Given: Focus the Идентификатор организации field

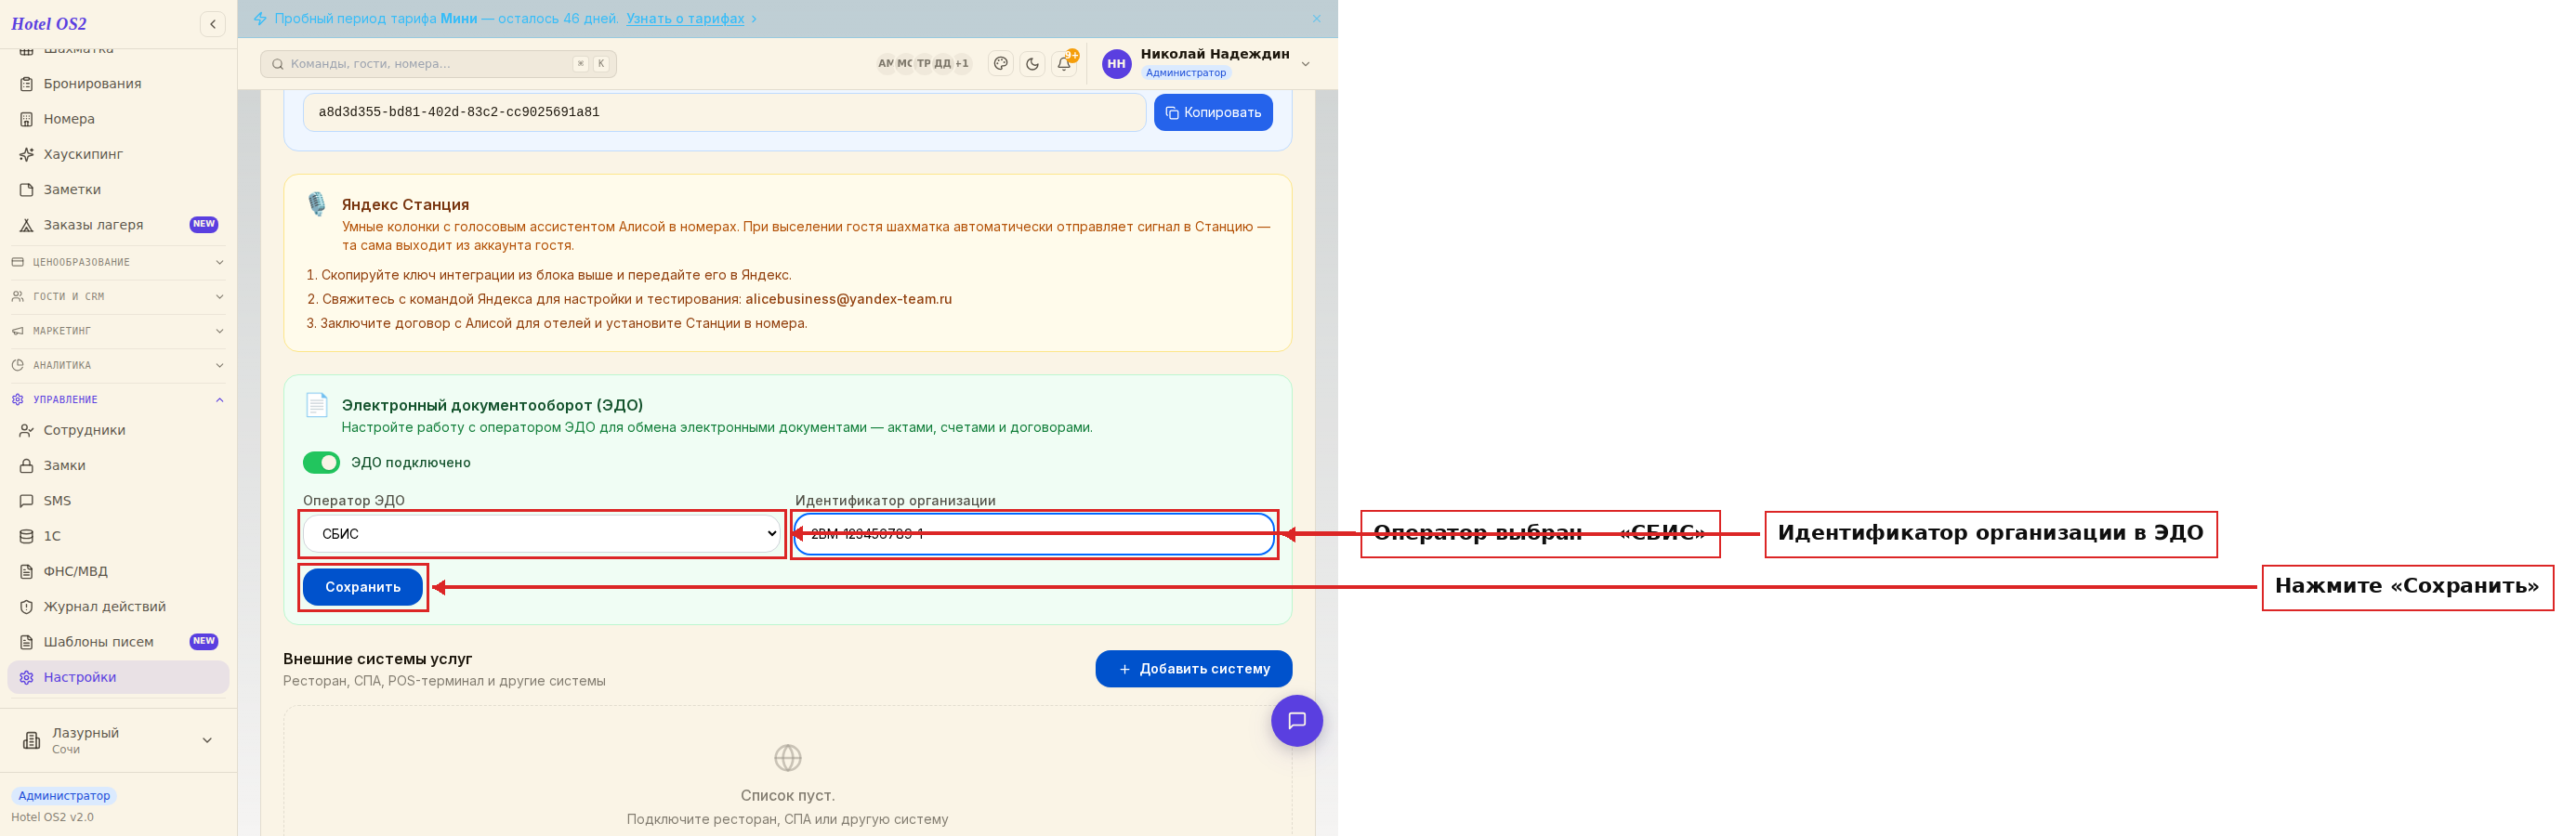Looking at the screenshot, I should [1034, 533].
